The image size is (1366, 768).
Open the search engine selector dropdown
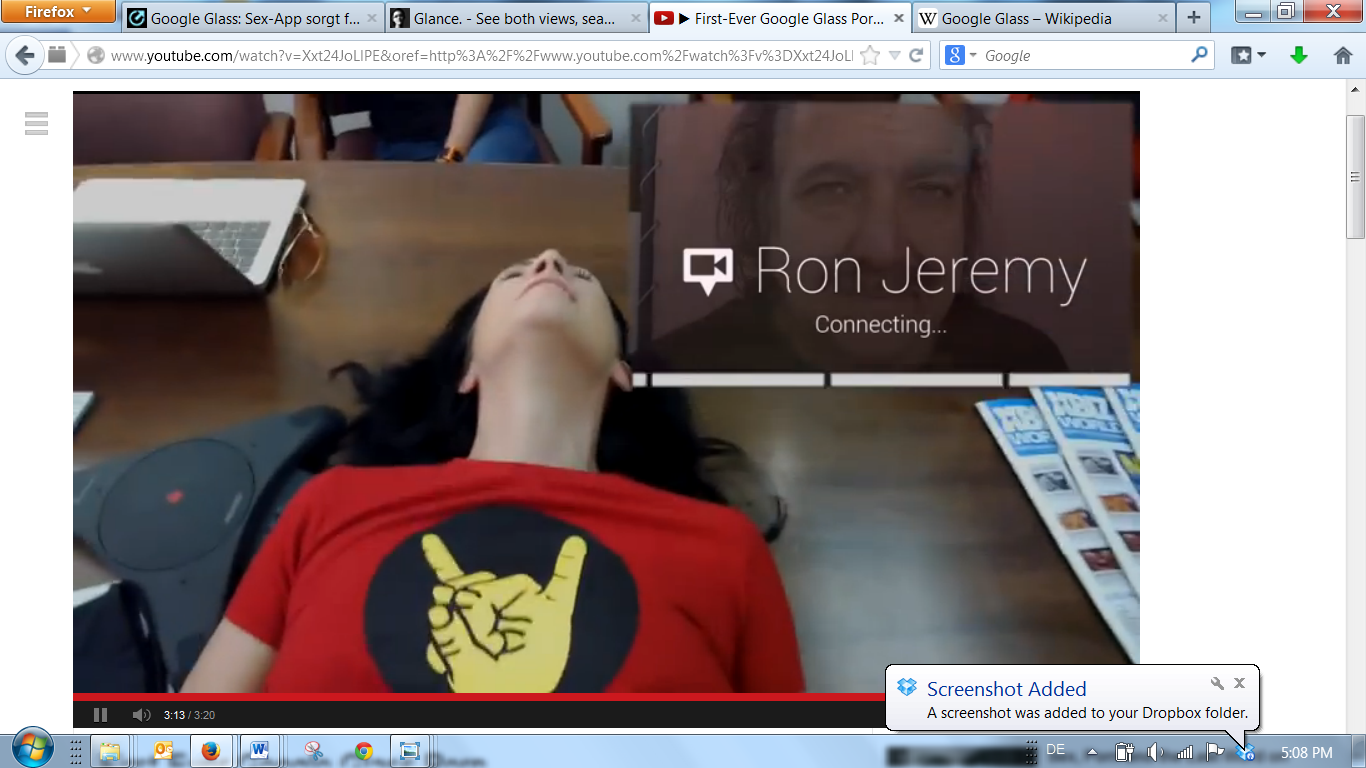[x=961, y=56]
